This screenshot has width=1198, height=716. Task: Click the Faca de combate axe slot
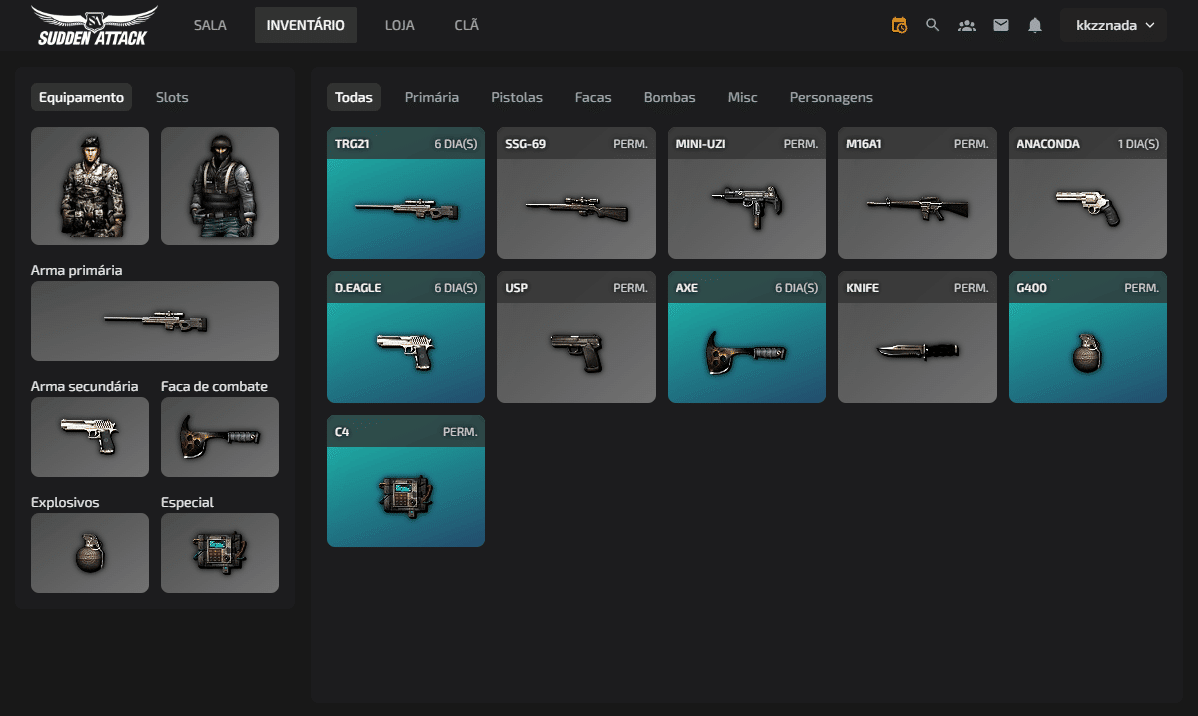pos(219,437)
